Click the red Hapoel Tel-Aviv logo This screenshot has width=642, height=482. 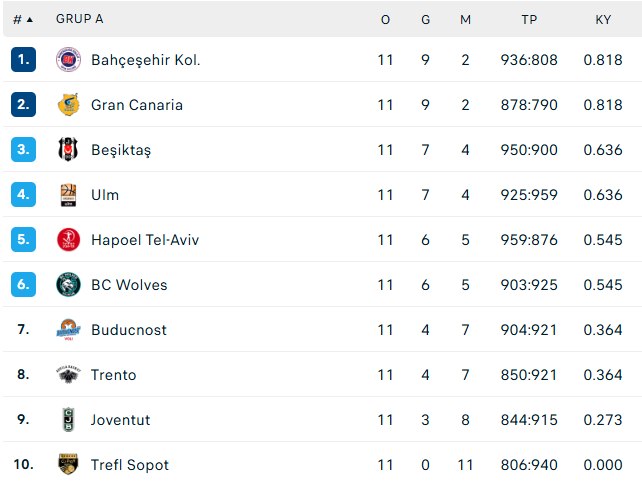68,240
